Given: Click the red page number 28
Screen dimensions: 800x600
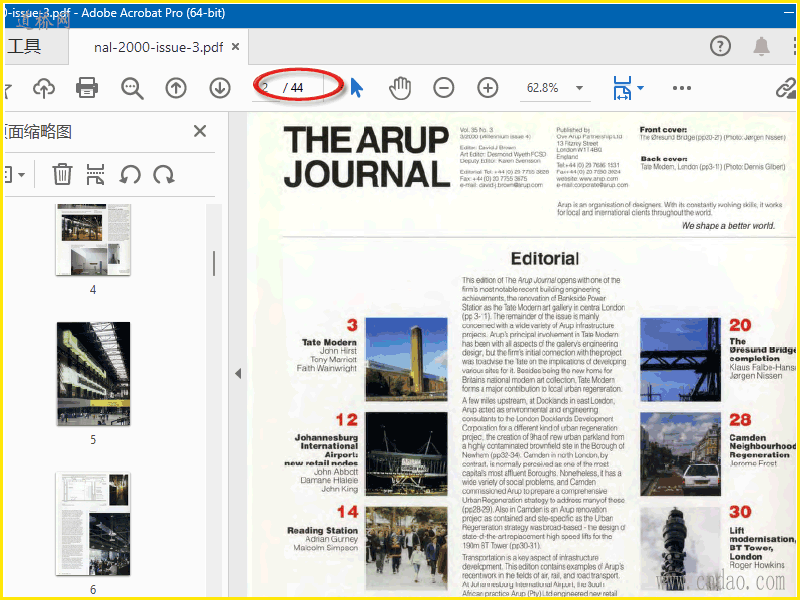Looking at the screenshot, I should 740,420.
